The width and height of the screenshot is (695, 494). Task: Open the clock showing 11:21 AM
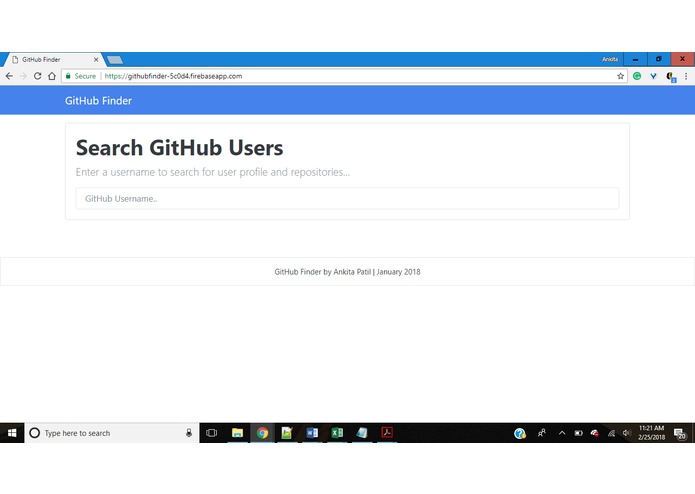[x=651, y=433]
